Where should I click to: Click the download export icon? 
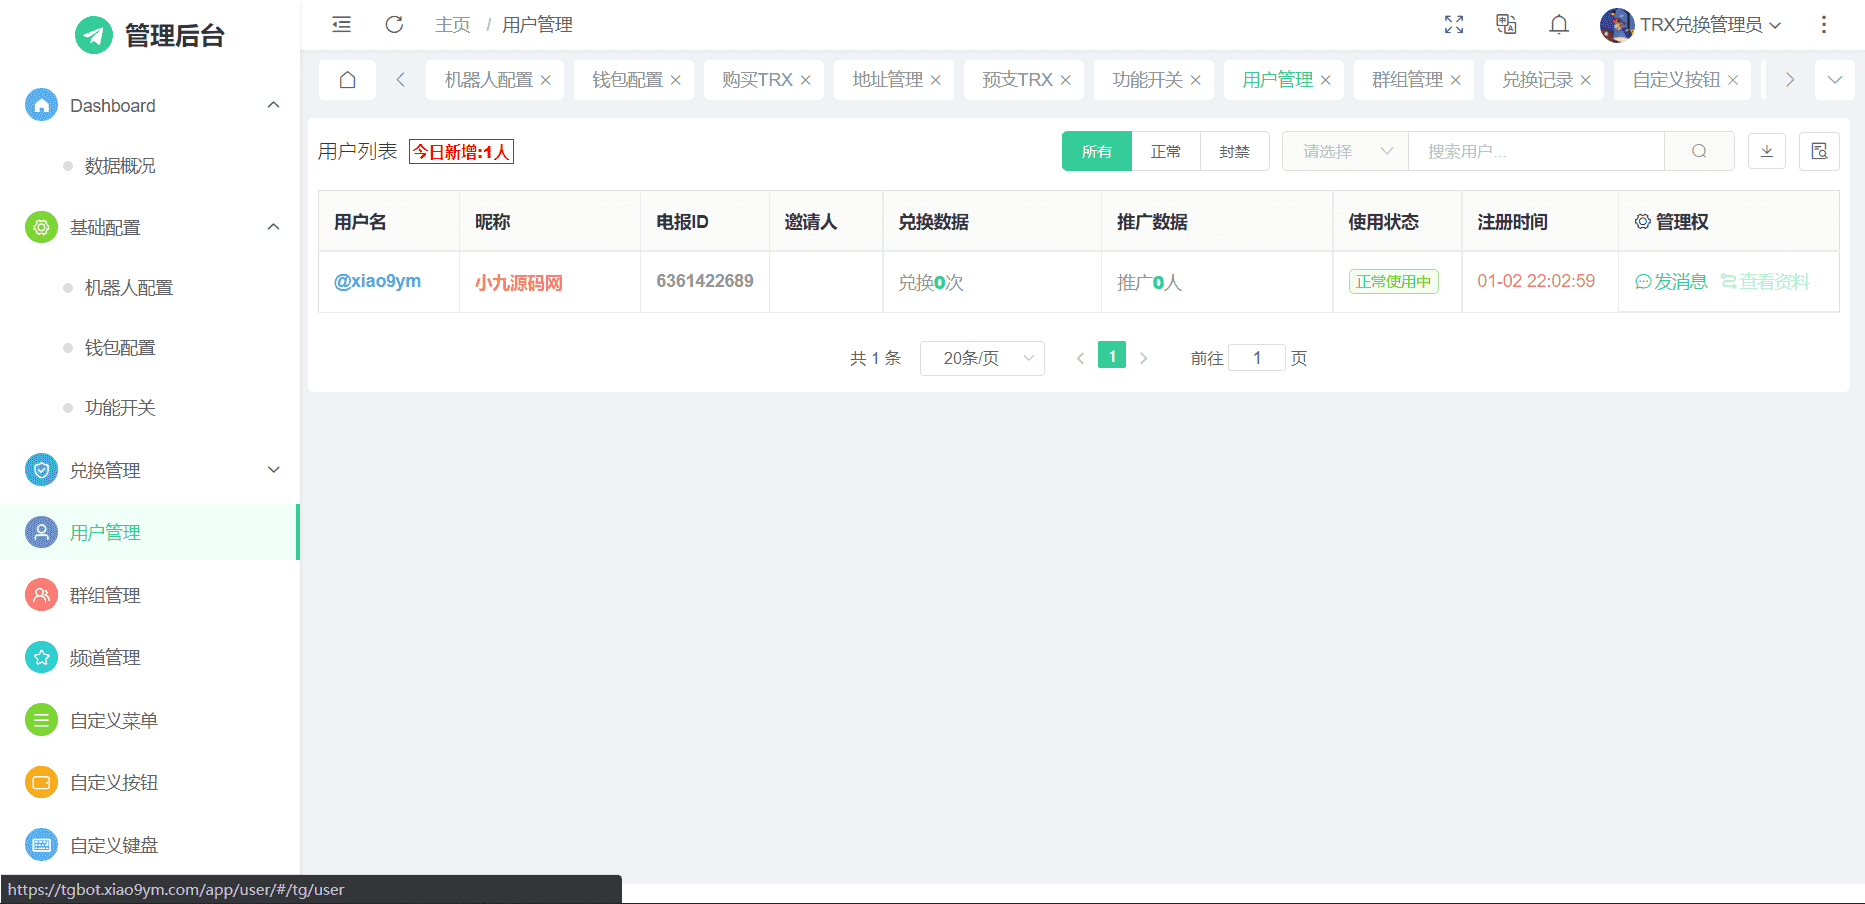(x=1767, y=151)
